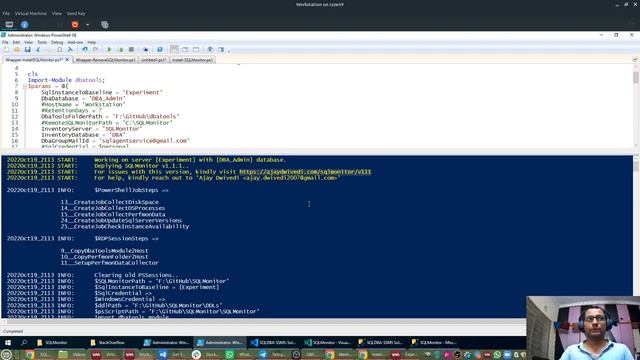Click the Import-Module dbatools line
640x360 pixels.
click(x=66, y=80)
